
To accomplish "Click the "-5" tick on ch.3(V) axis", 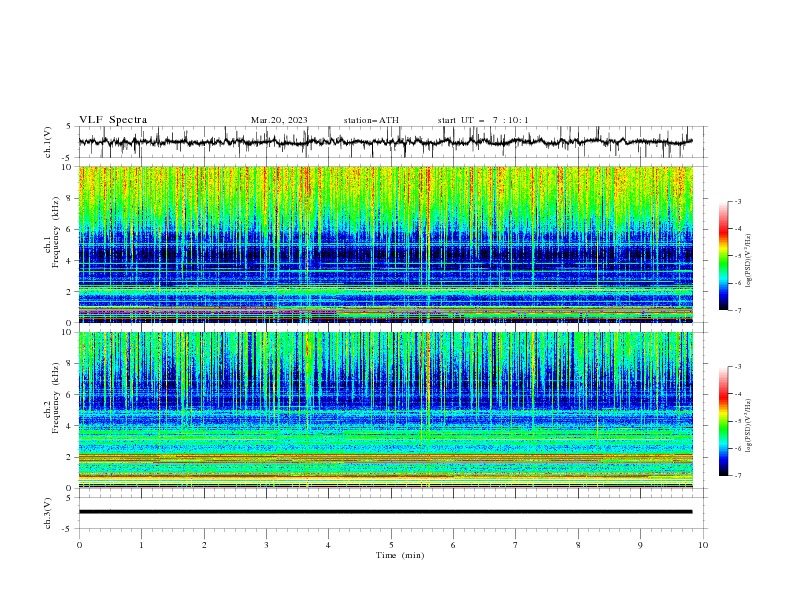I will click(x=68, y=529).
